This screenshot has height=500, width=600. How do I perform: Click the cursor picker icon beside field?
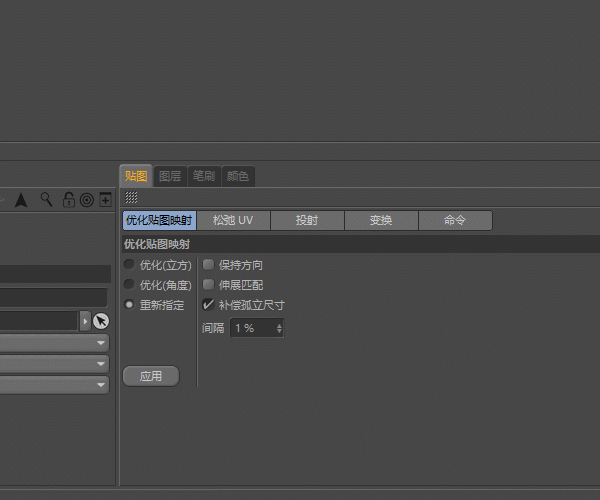[101, 321]
